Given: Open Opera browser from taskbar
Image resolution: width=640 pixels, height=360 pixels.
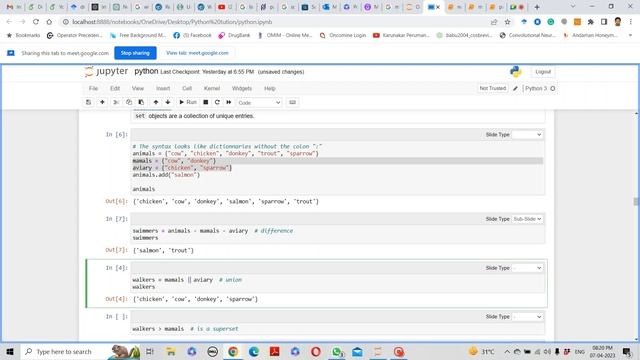Looking at the screenshot, I should click(316, 351).
